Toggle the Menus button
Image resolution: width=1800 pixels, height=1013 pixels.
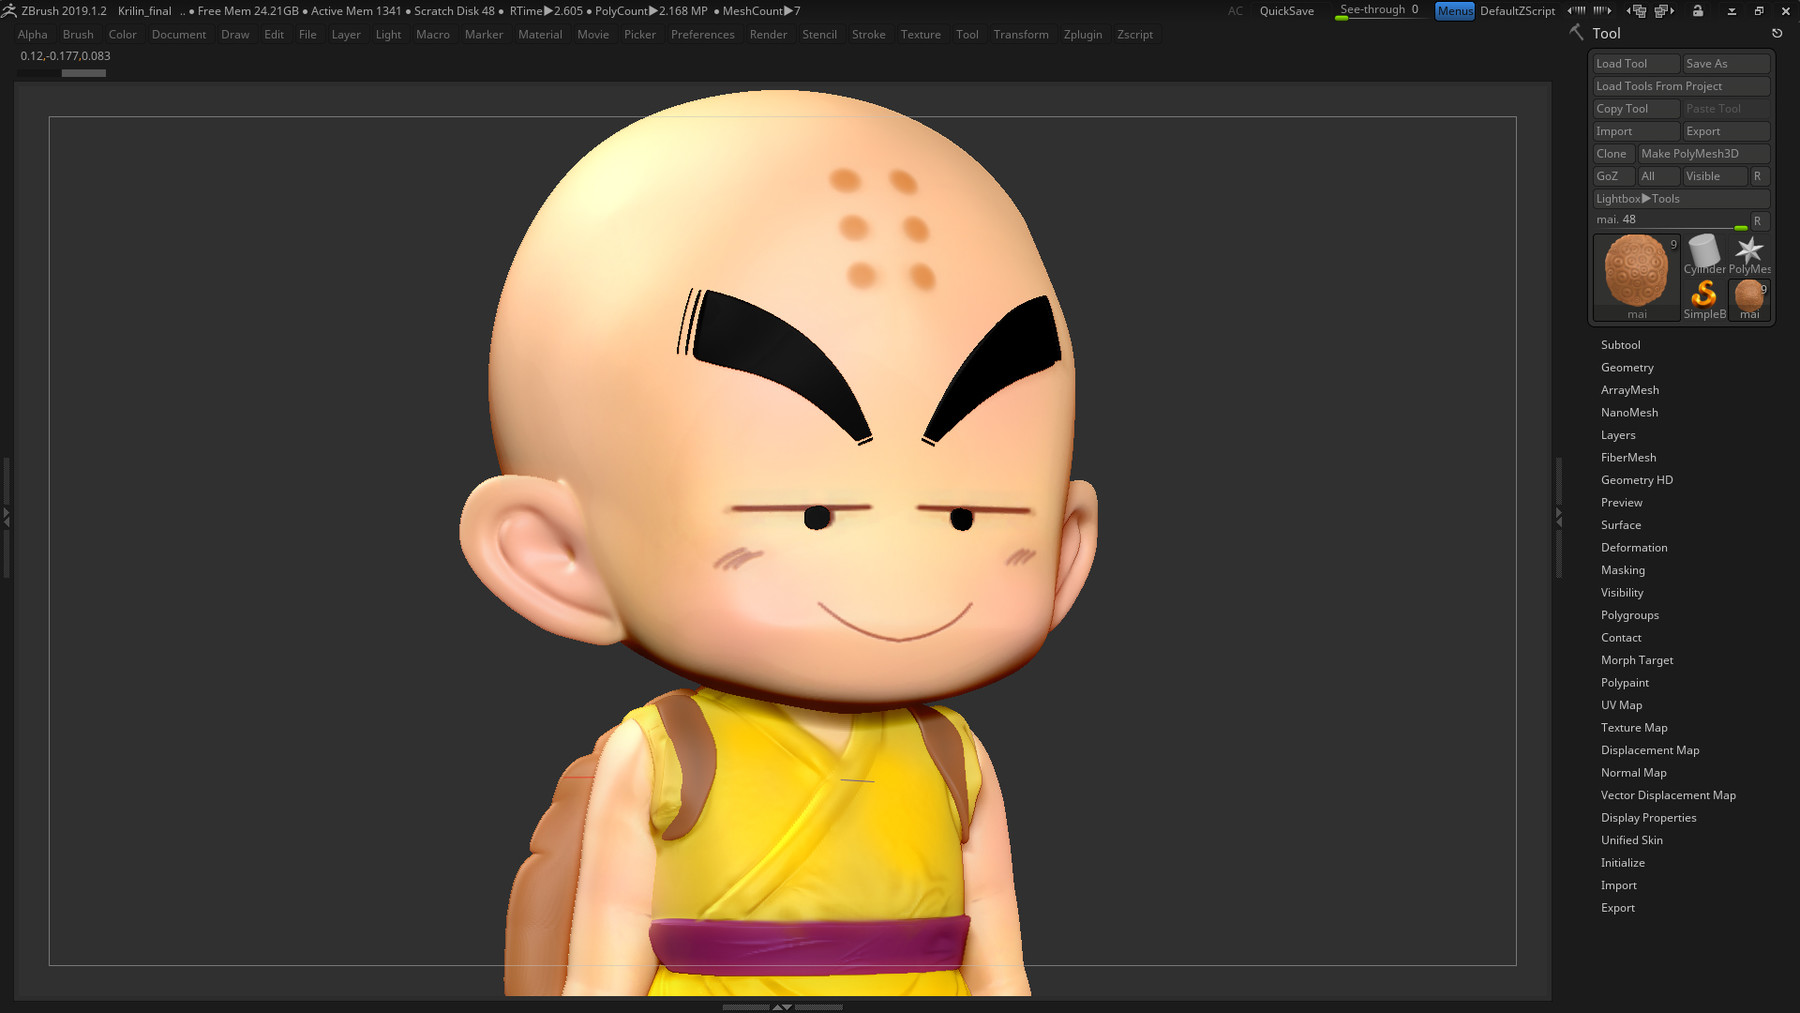coord(1455,11)
